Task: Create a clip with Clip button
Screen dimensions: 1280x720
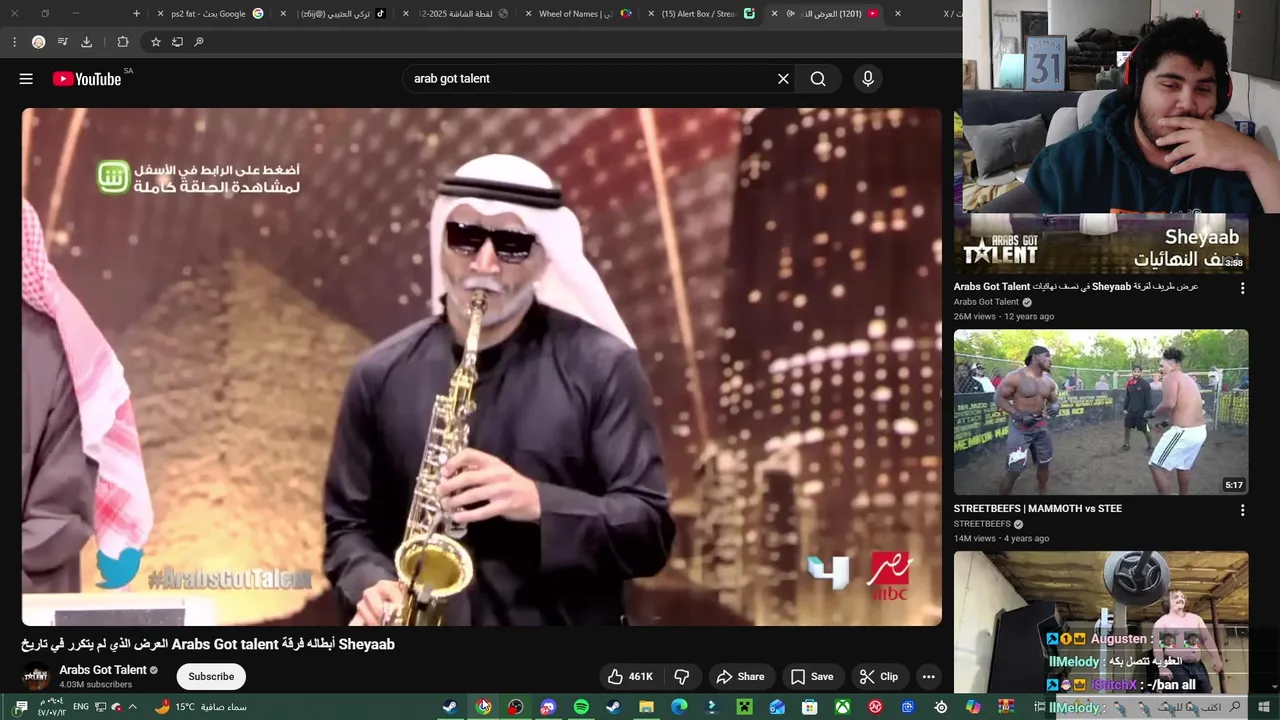Action: click(878, 677)
